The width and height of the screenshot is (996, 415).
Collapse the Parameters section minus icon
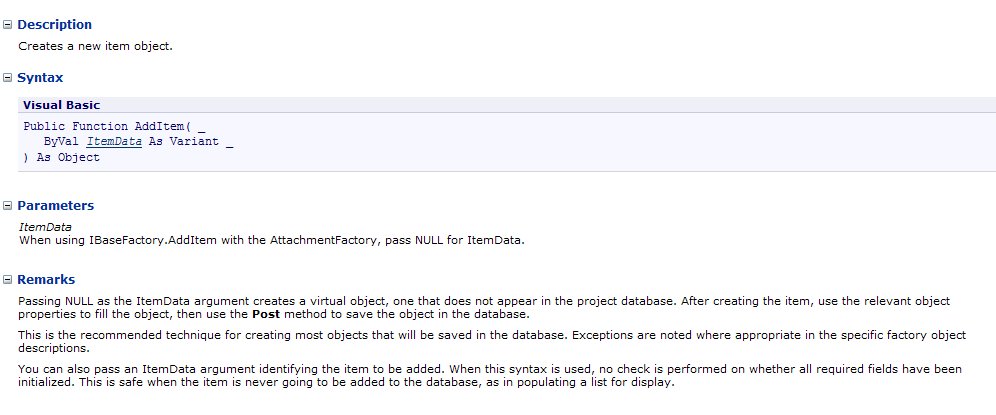click(8, 206)
